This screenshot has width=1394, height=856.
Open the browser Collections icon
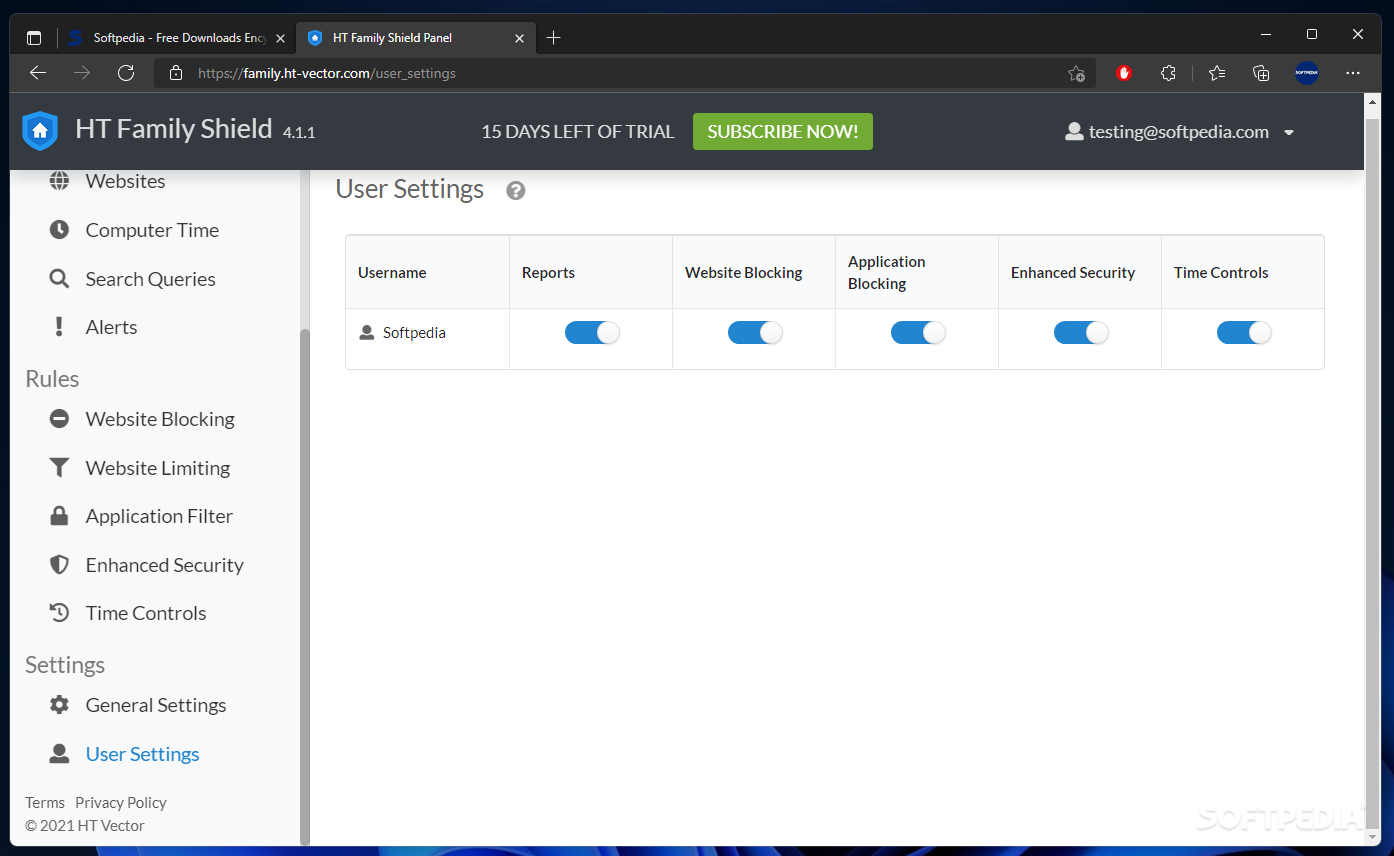click(x=1261, y=73)
